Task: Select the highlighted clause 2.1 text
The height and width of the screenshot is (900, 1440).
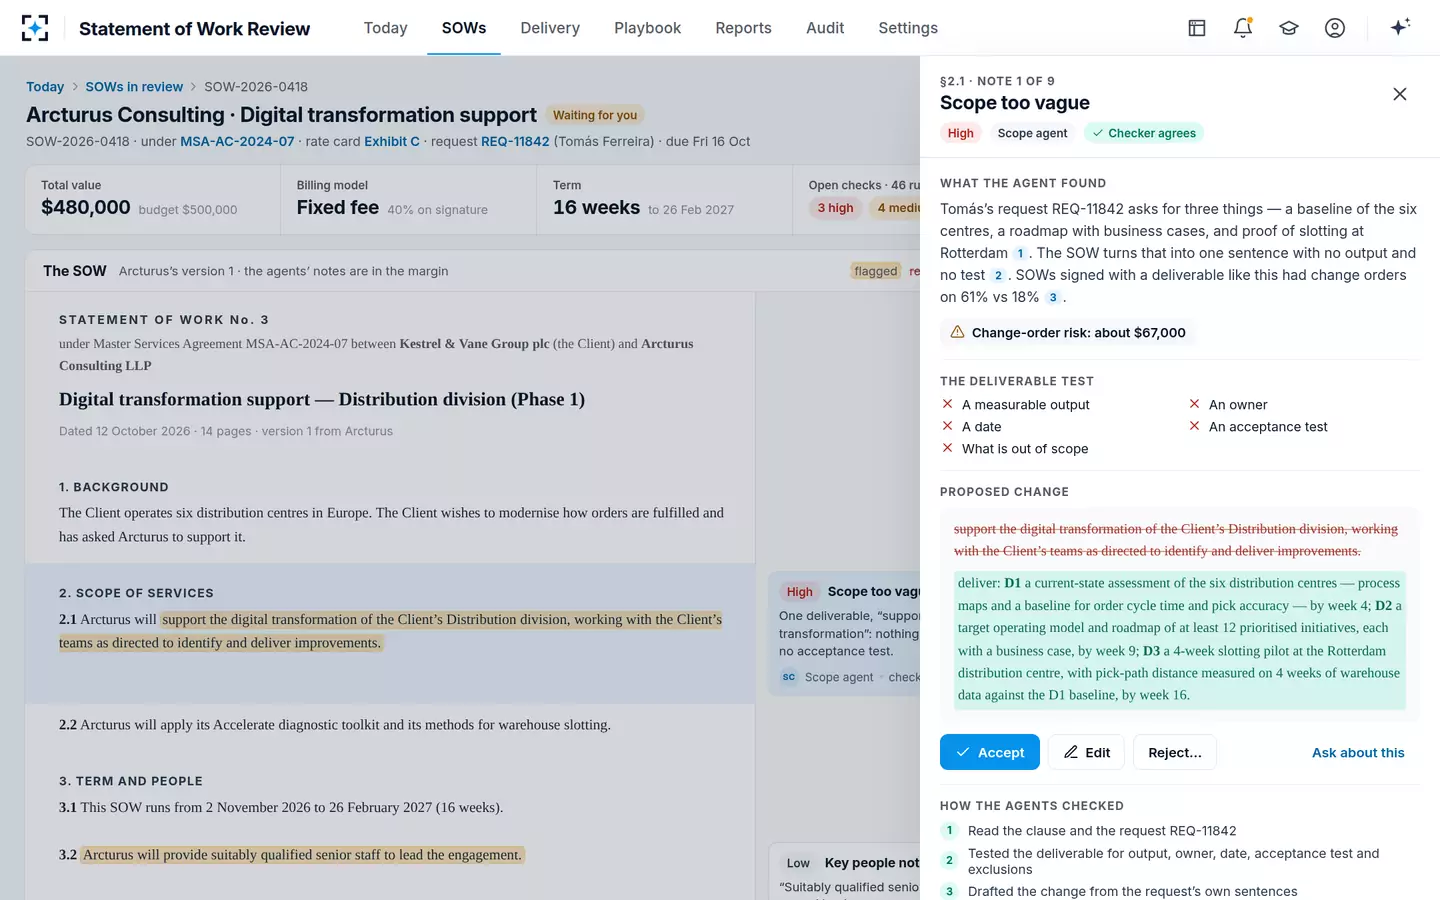Action: [391, 631]
